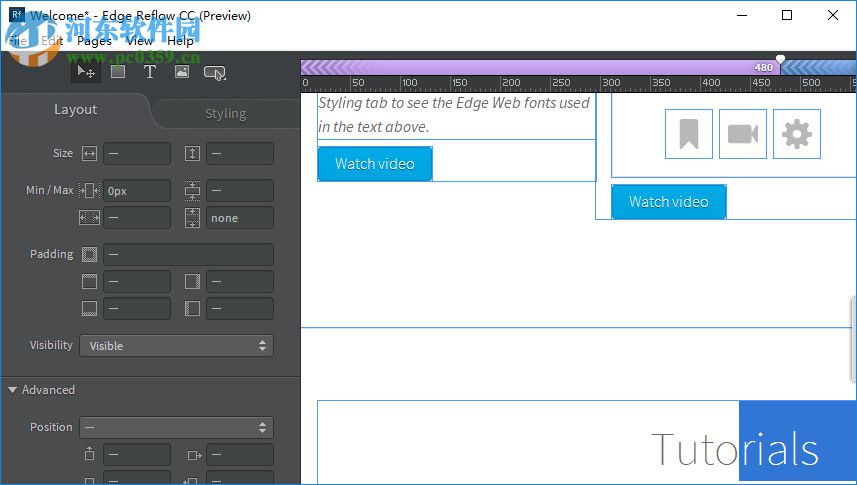Click the all-sides Padding input field
The image size is (857, 485).
tap(188, 254)
